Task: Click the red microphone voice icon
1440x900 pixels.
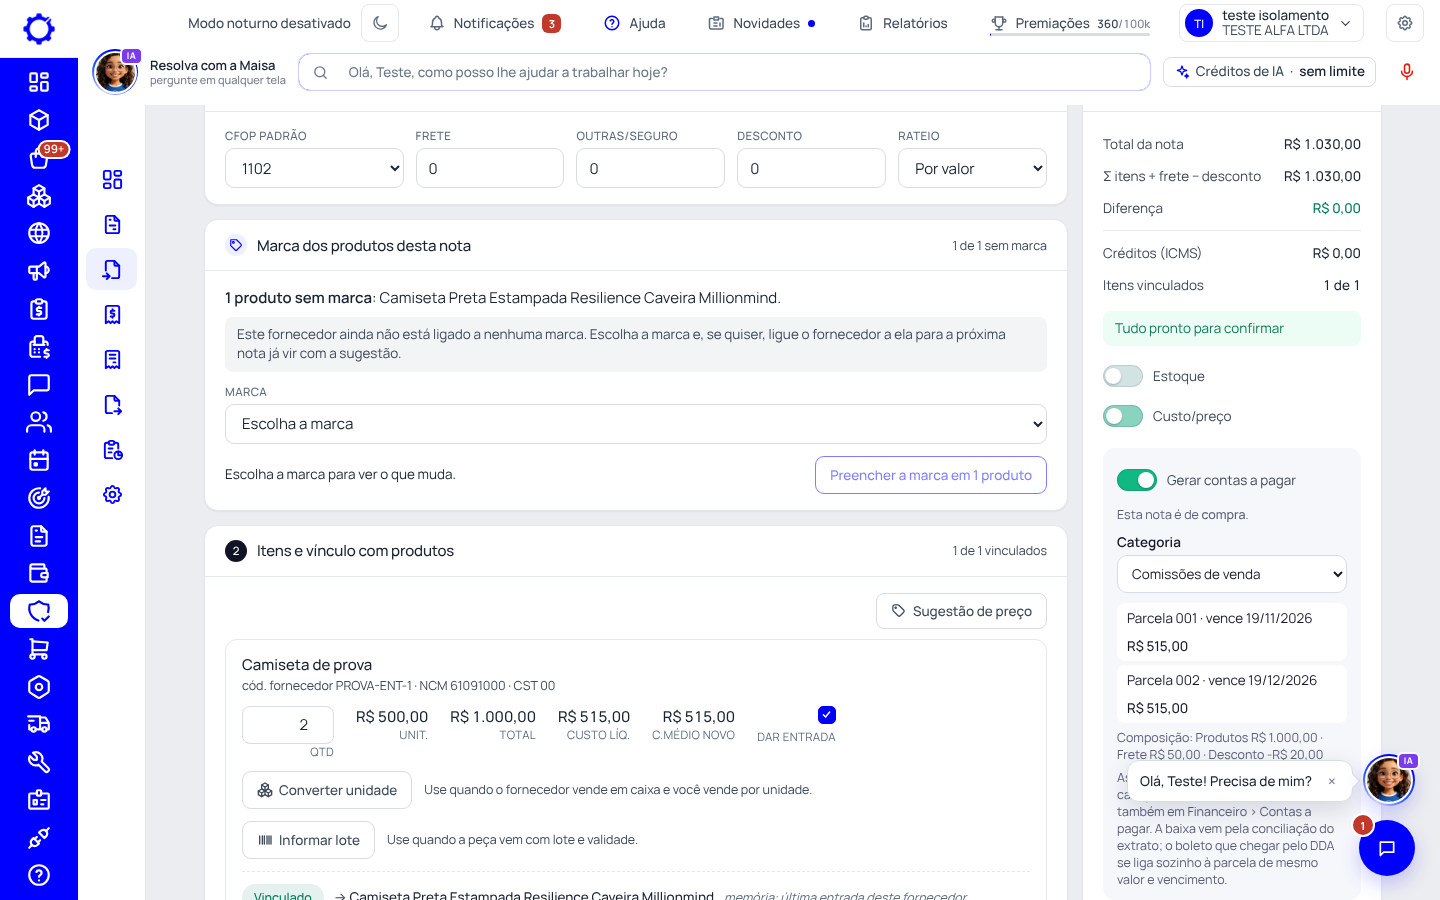Action: click(1407, 72)
